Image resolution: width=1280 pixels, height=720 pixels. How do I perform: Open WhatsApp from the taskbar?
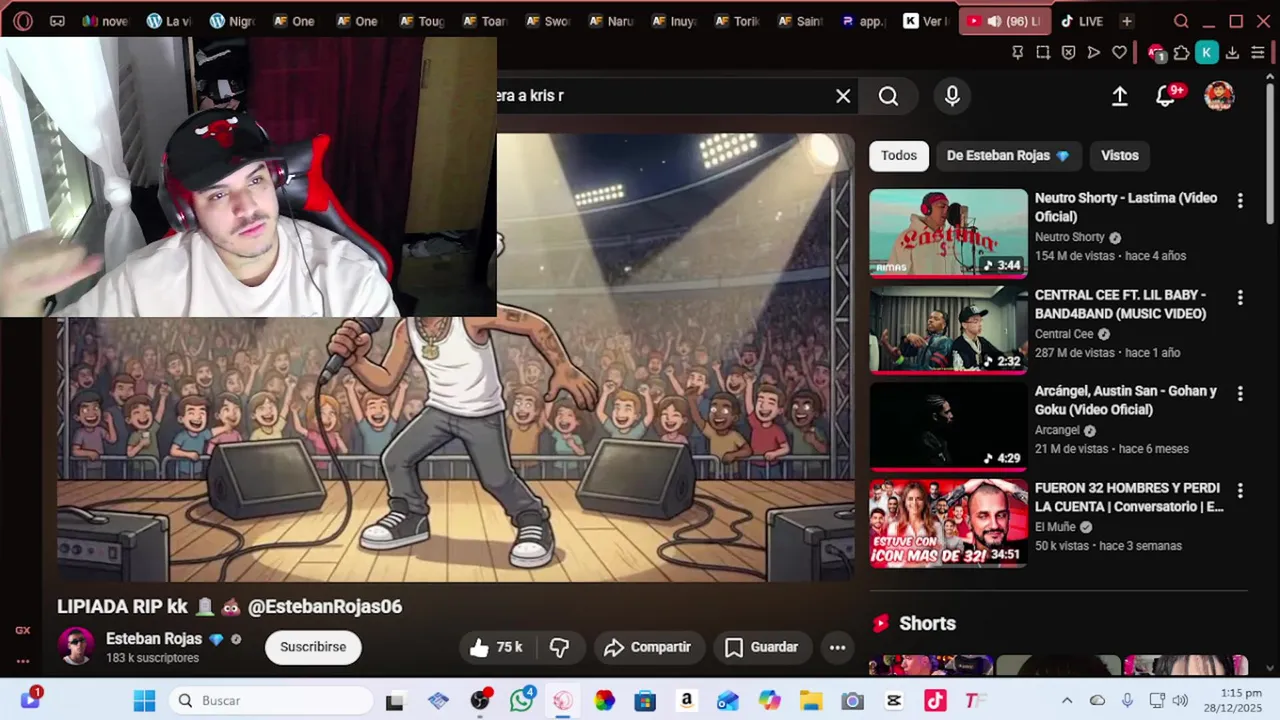coord(521,700)
